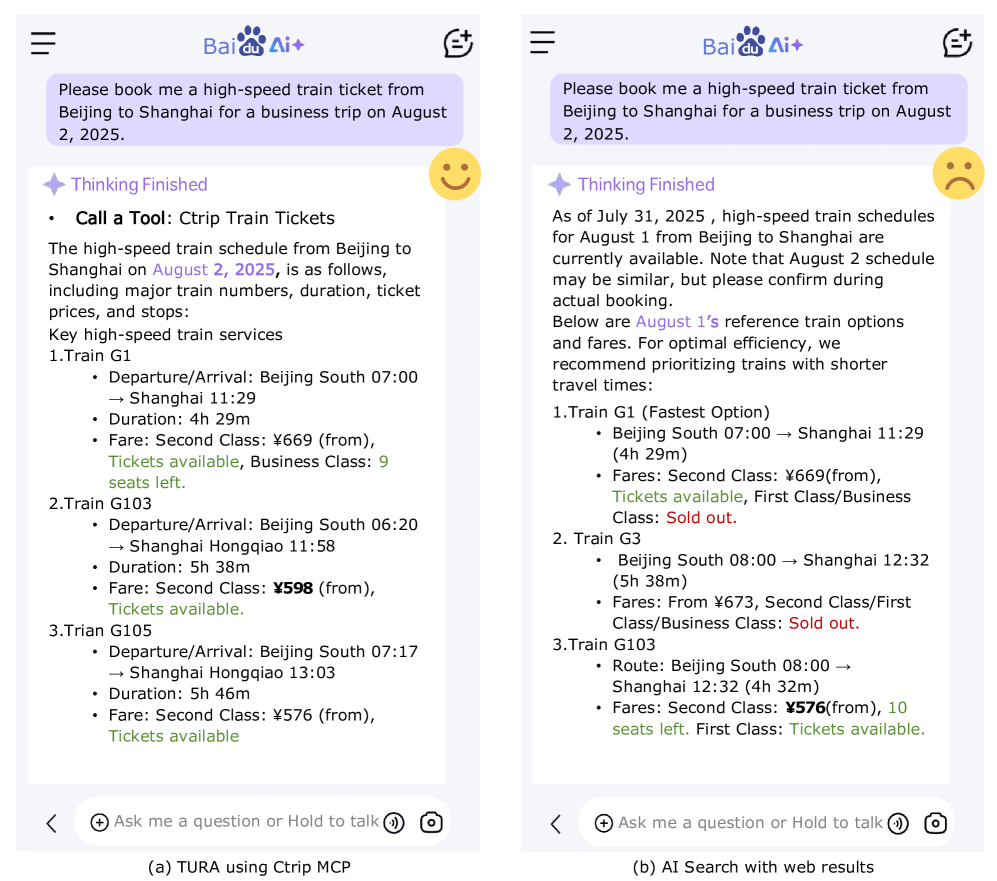Start new chat in left panel
Image resolution: width=997 pixels, height=881 pixels.
458,43
